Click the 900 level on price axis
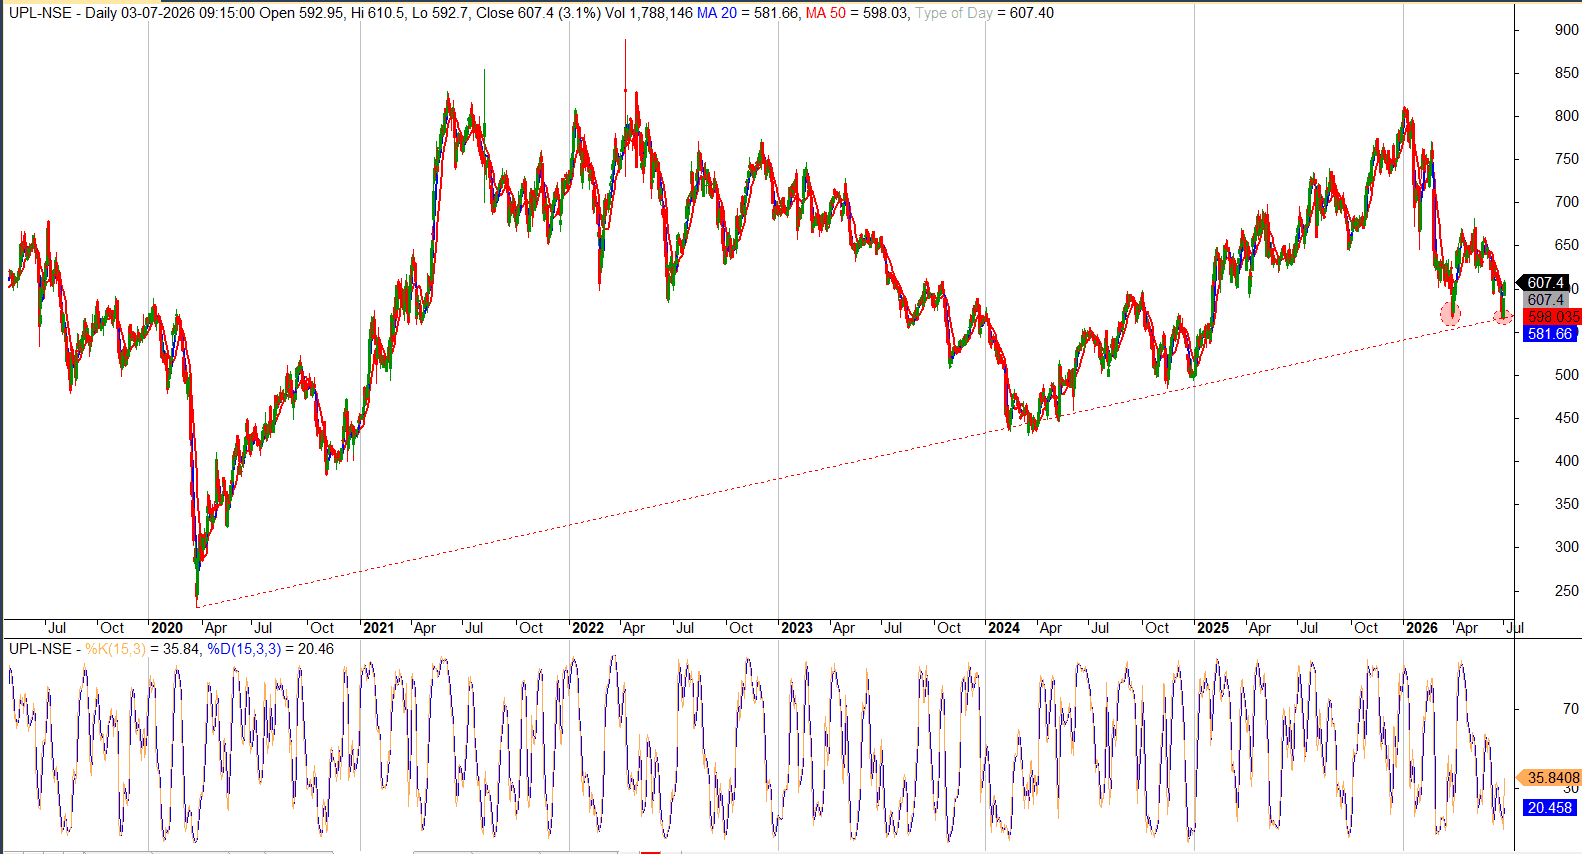Viewport: 1582px width, 854px height. (1566, 30)
